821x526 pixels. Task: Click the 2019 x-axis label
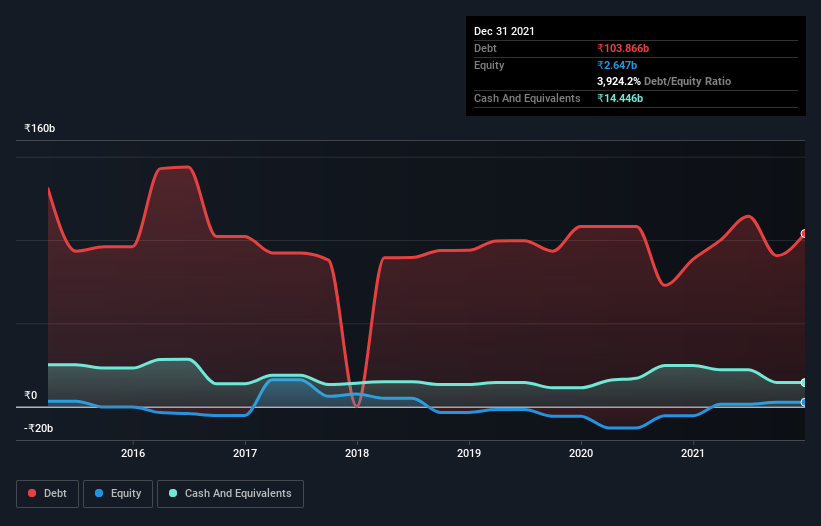click(x=469, y=453)
